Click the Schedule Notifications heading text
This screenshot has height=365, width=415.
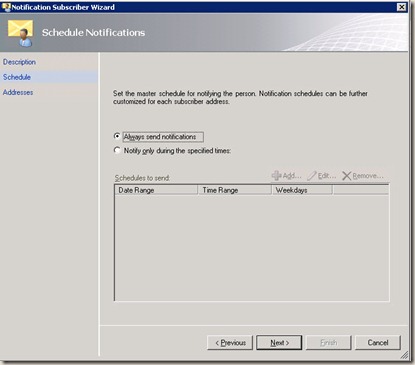coord(93,32)
